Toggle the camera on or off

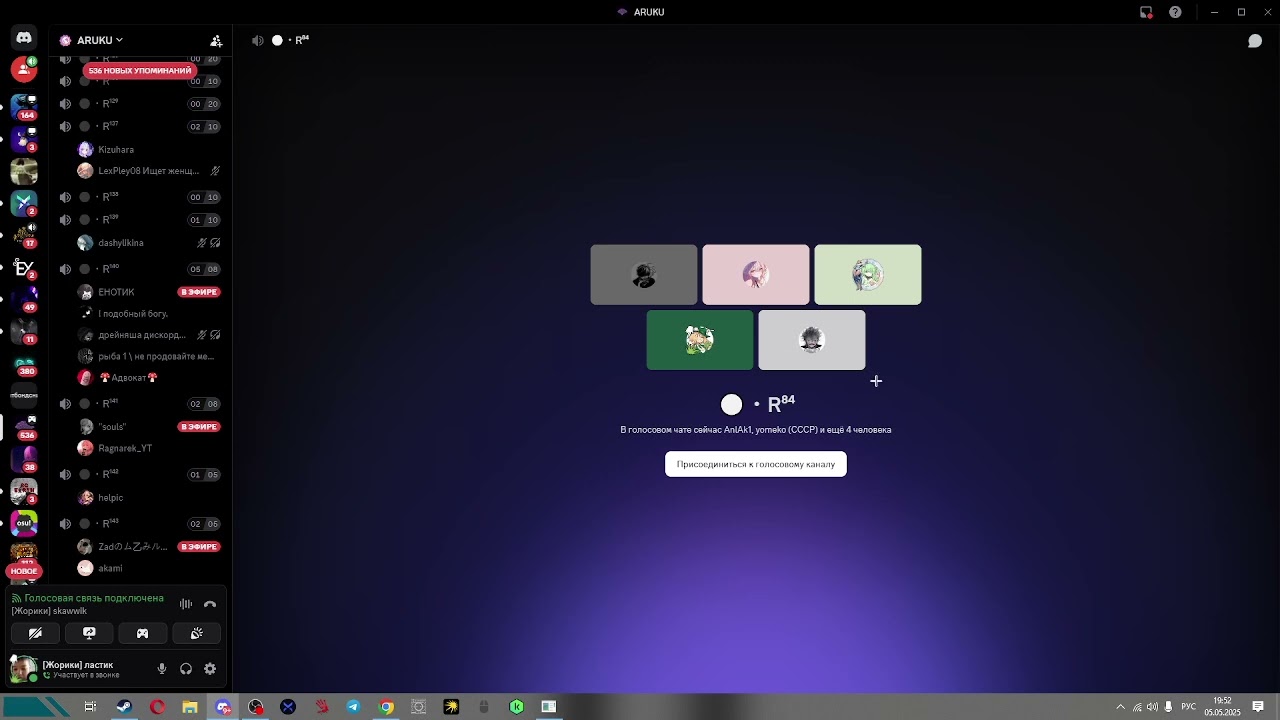click(35, 633)
